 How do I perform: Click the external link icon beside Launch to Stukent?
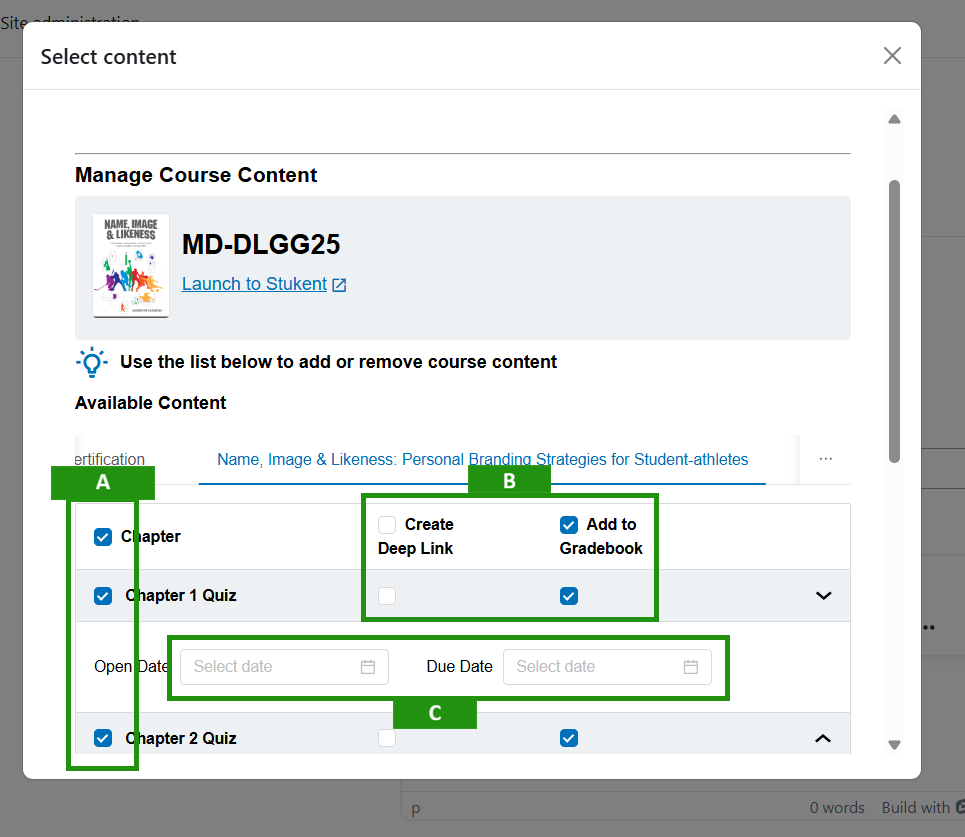coord(339,285)
